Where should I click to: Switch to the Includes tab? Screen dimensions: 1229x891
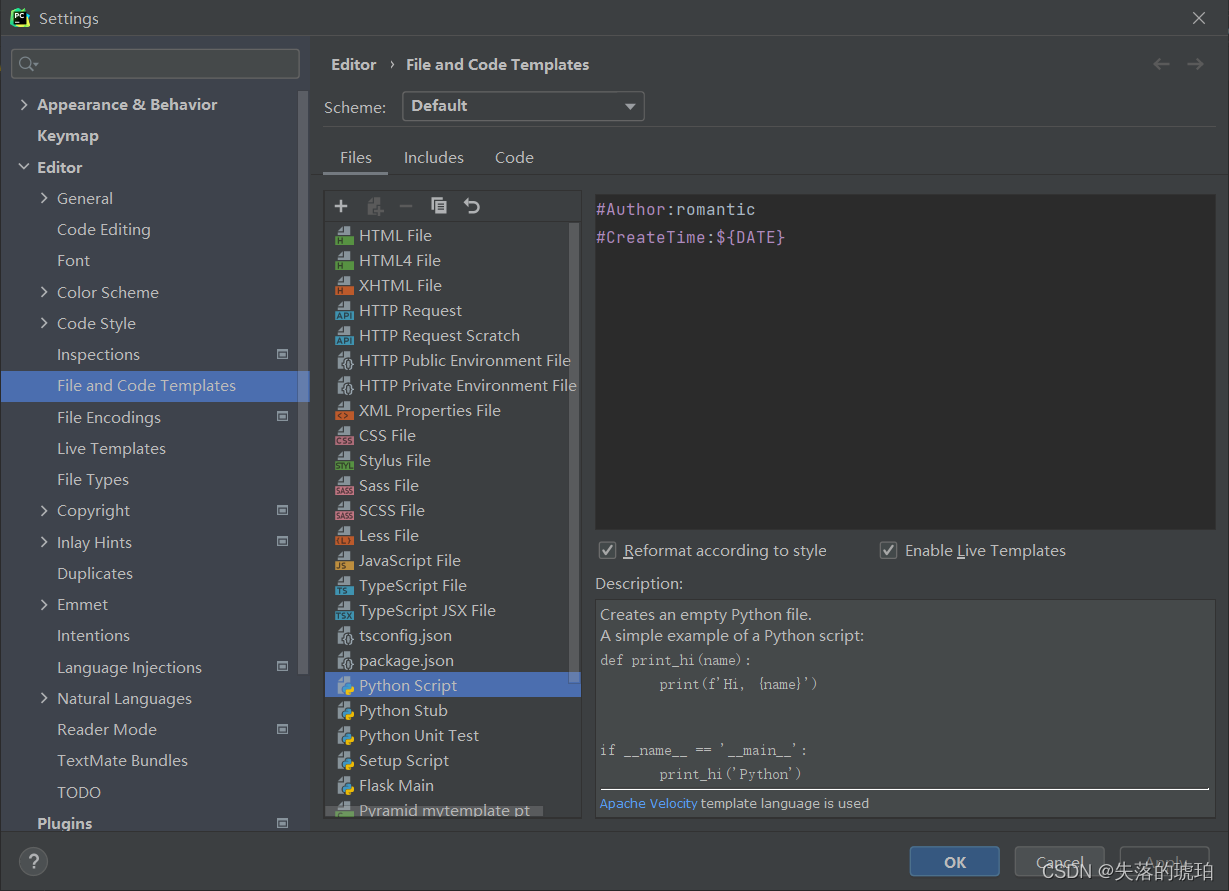434,158
